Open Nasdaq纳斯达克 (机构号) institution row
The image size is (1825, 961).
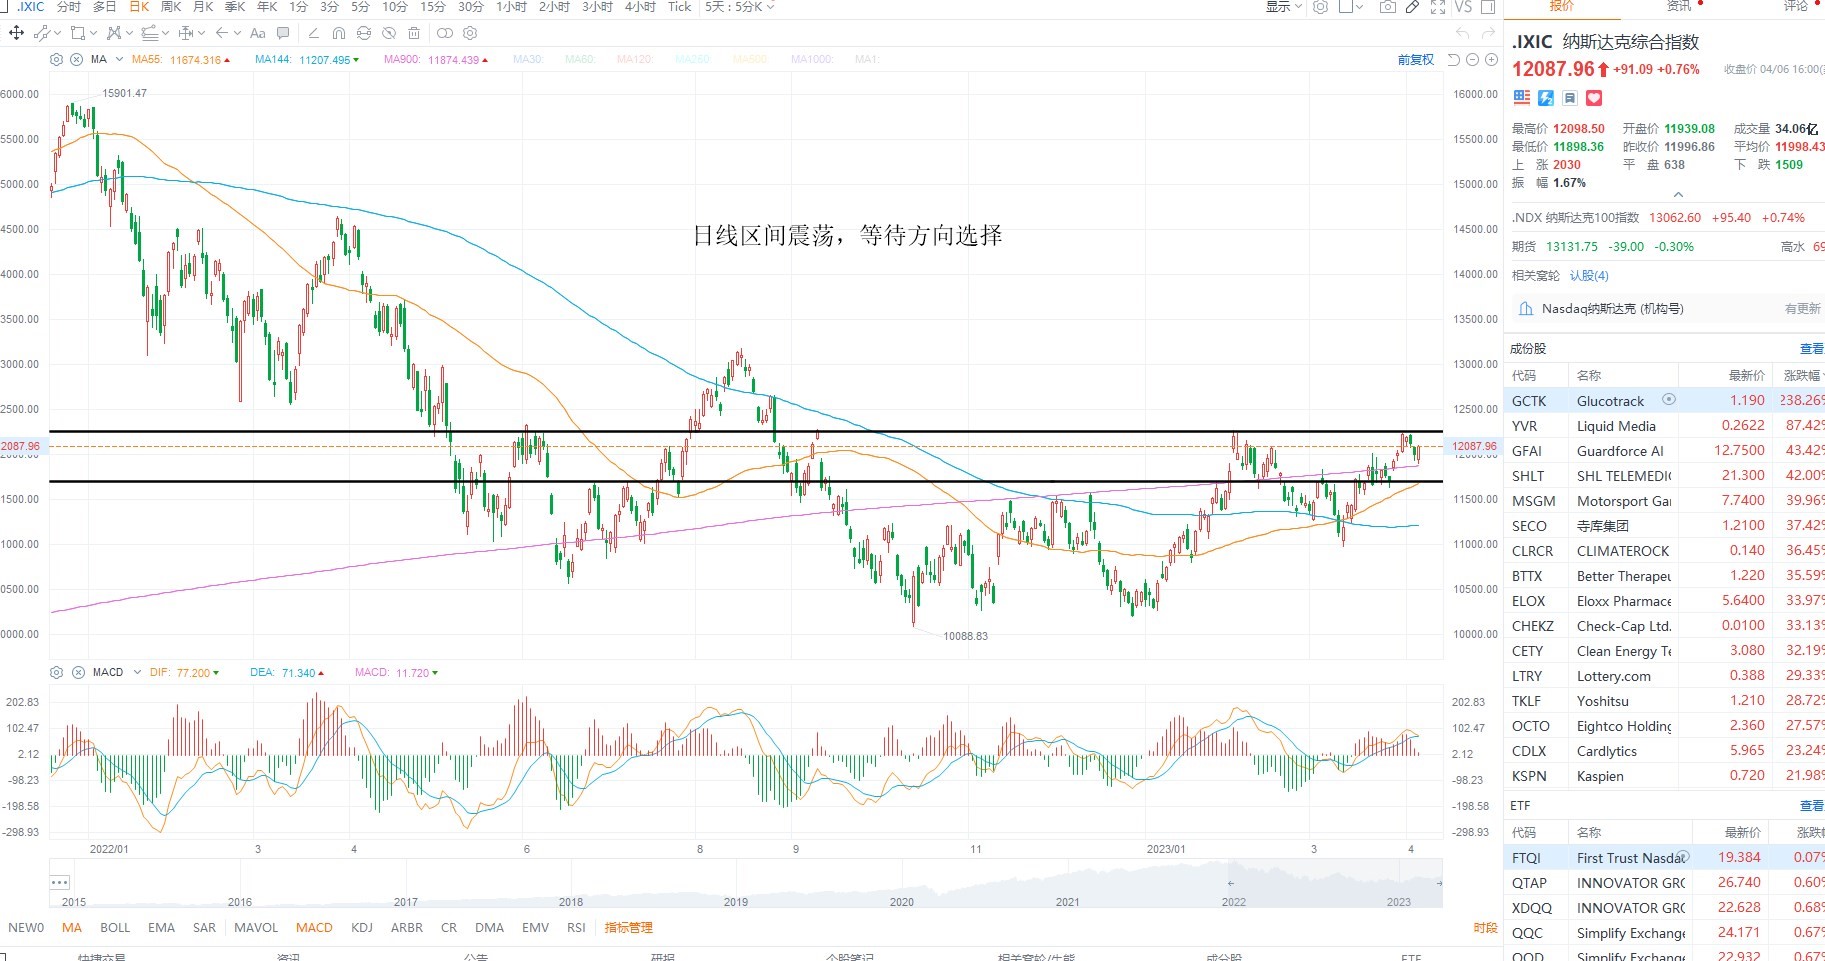(1664, 309)
